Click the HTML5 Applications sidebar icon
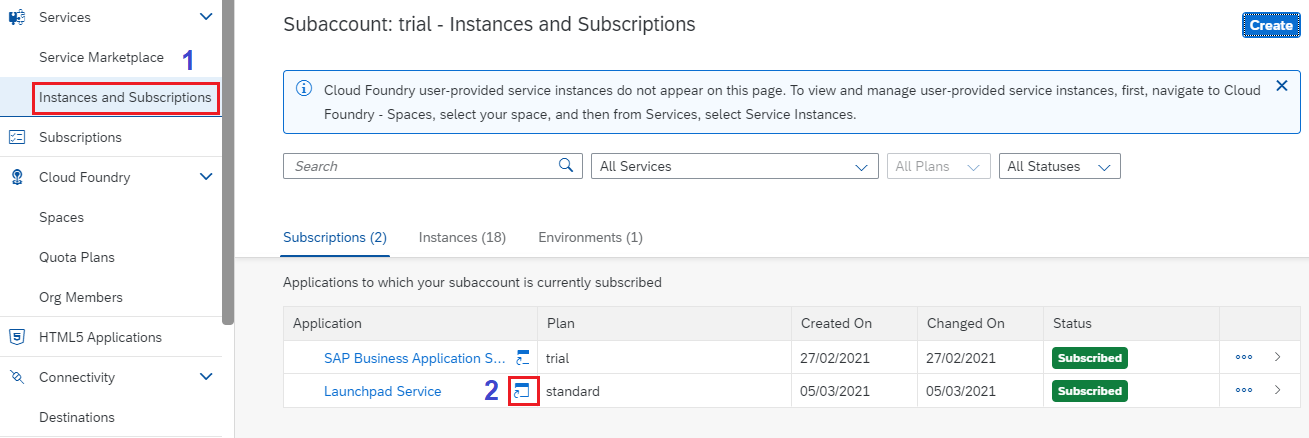Screen dimensions: 1309x438 tap(17, 337)
